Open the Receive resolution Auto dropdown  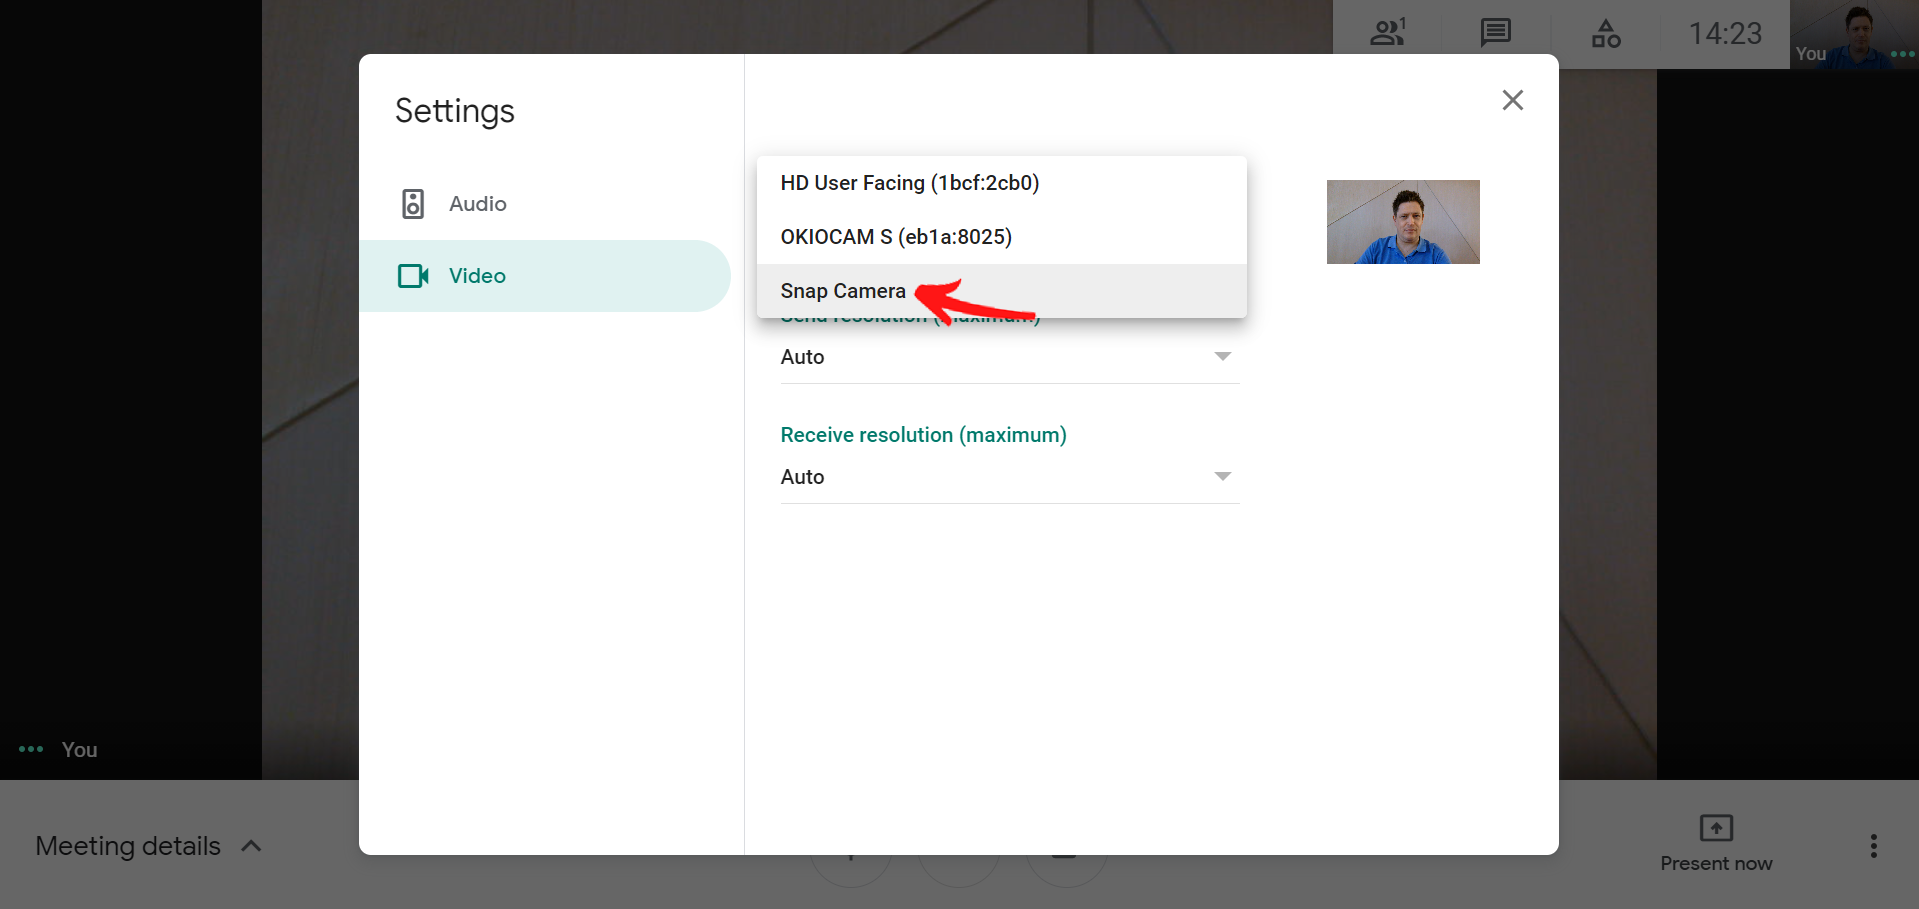pos(1008,477)
